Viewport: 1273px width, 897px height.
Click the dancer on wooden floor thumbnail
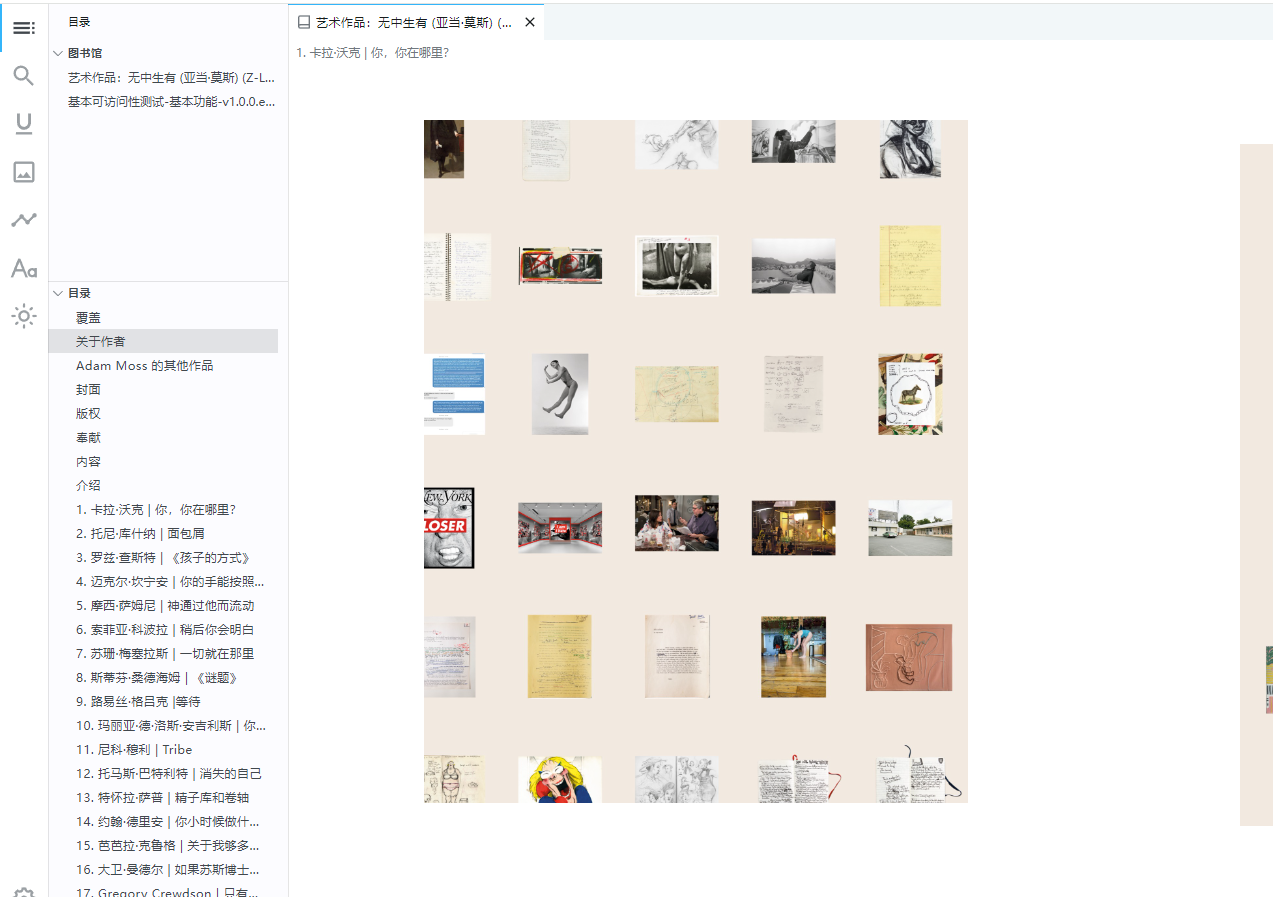[x=793, y=657]
